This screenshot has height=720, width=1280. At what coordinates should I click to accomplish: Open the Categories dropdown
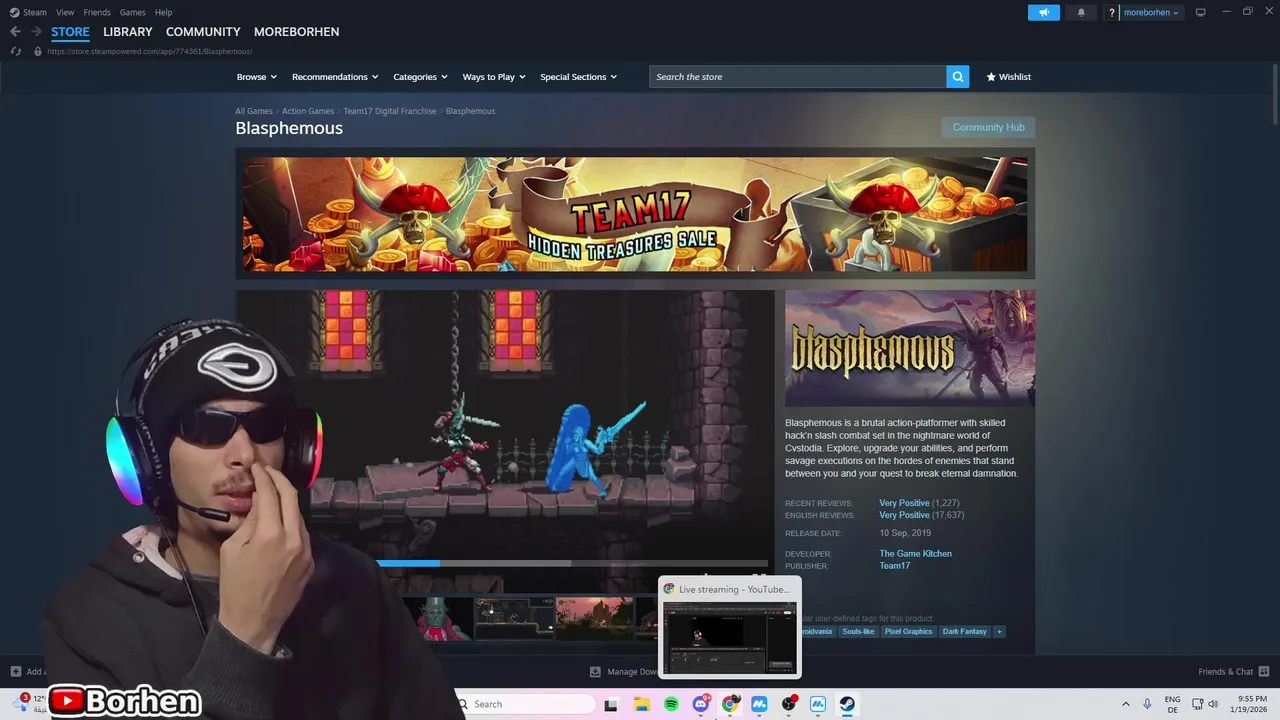pos(420,77)
